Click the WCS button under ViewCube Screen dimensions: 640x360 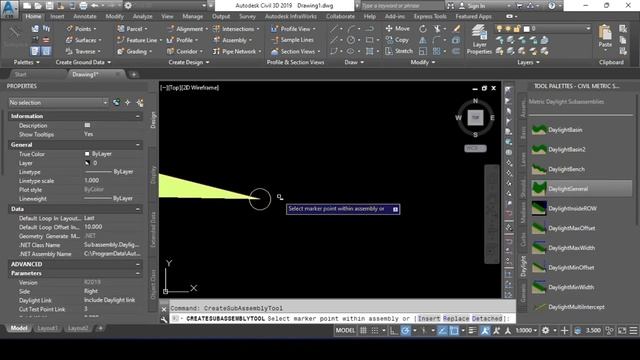click(x=475, y=148)
